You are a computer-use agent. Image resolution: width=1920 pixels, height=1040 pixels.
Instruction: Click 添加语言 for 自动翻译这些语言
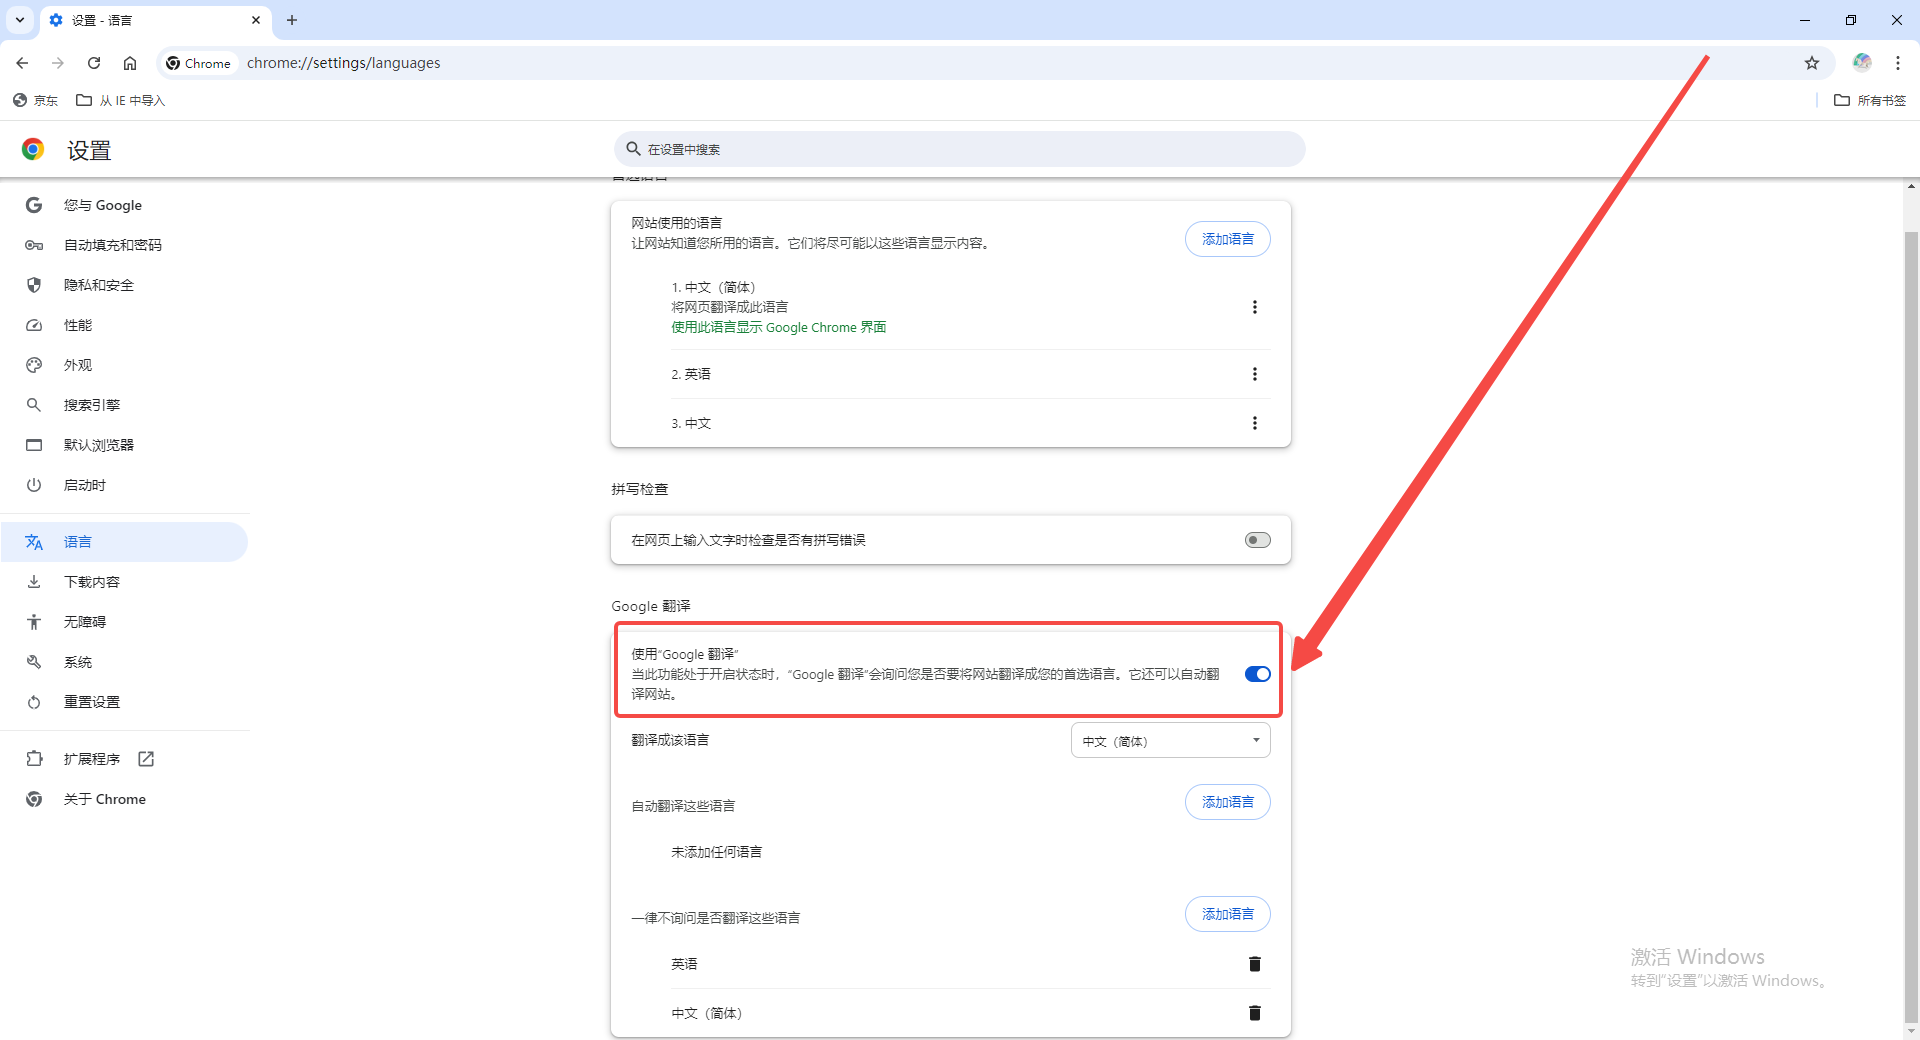tap(1228, 802)
